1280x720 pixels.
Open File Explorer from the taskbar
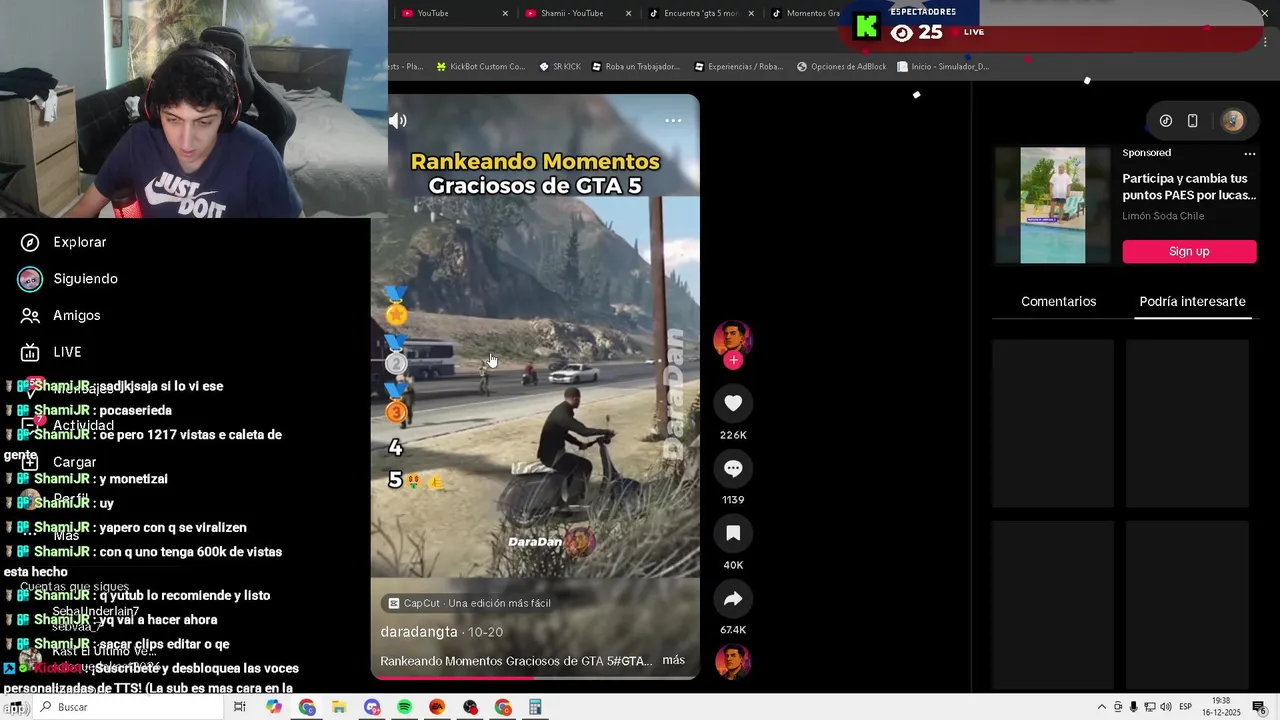(339, 707)
